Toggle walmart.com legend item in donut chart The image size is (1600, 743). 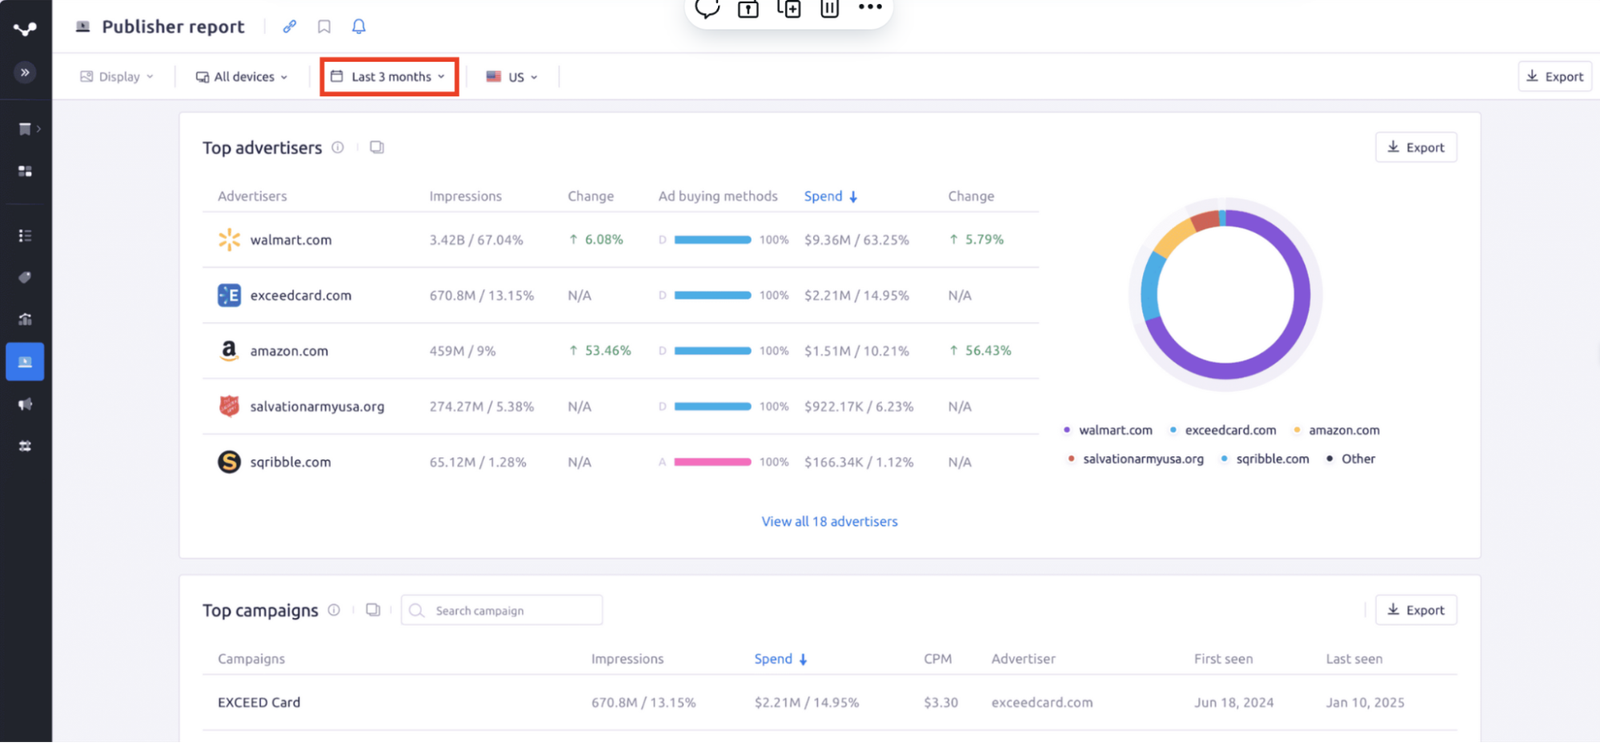pos(1108,430)
